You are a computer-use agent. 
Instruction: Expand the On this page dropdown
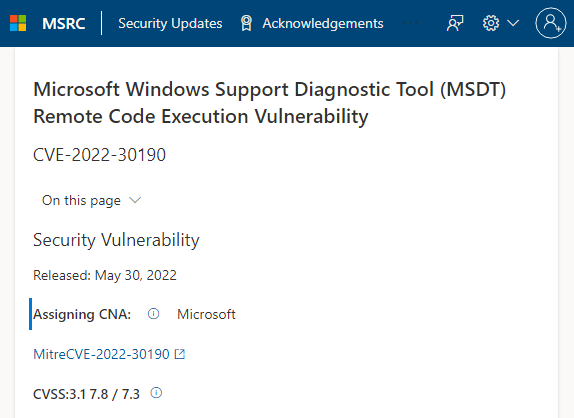pos(91,201)
